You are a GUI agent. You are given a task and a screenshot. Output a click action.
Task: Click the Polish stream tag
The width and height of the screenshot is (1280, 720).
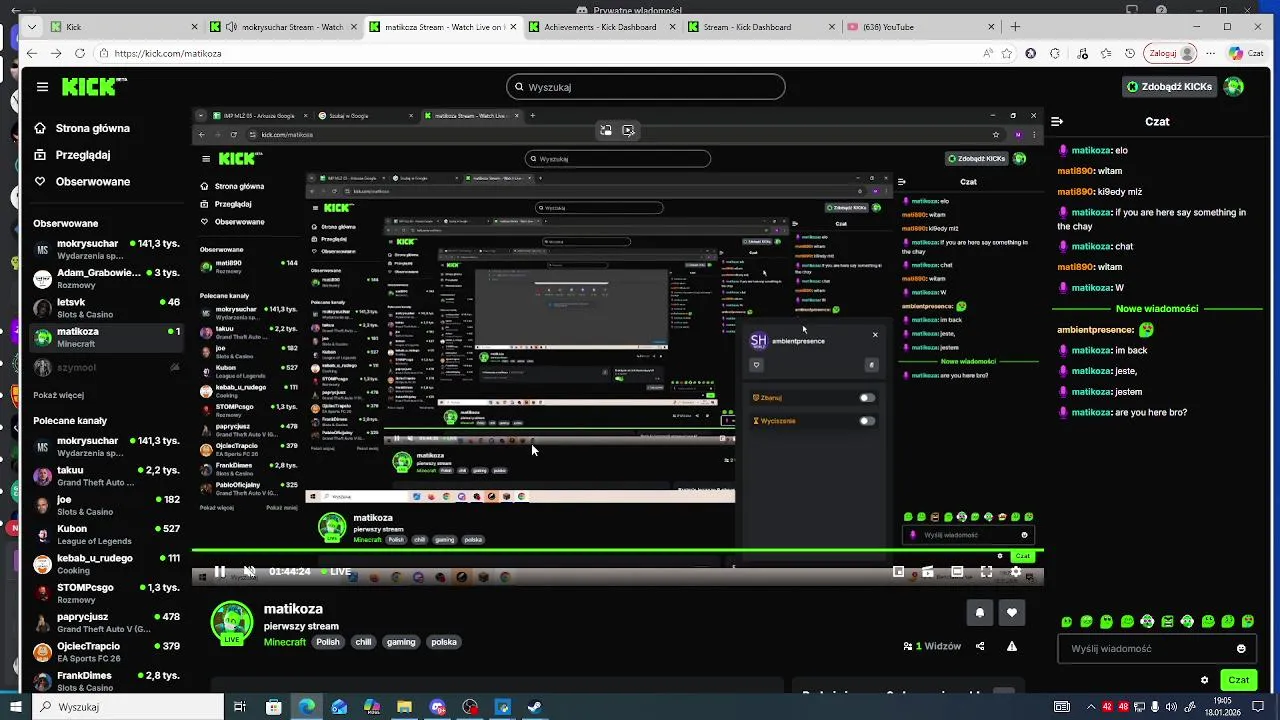point(328,642)
